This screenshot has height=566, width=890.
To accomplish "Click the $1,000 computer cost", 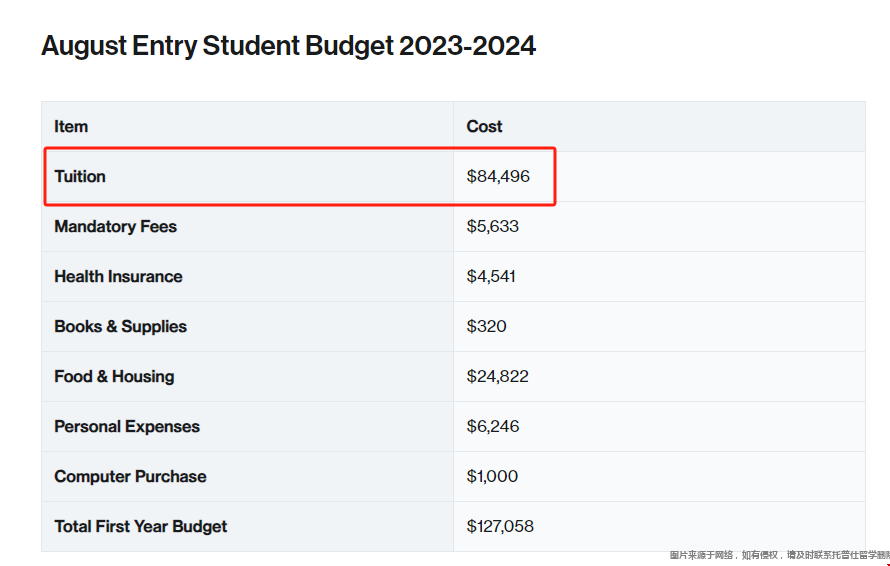I will click(492, 477).
